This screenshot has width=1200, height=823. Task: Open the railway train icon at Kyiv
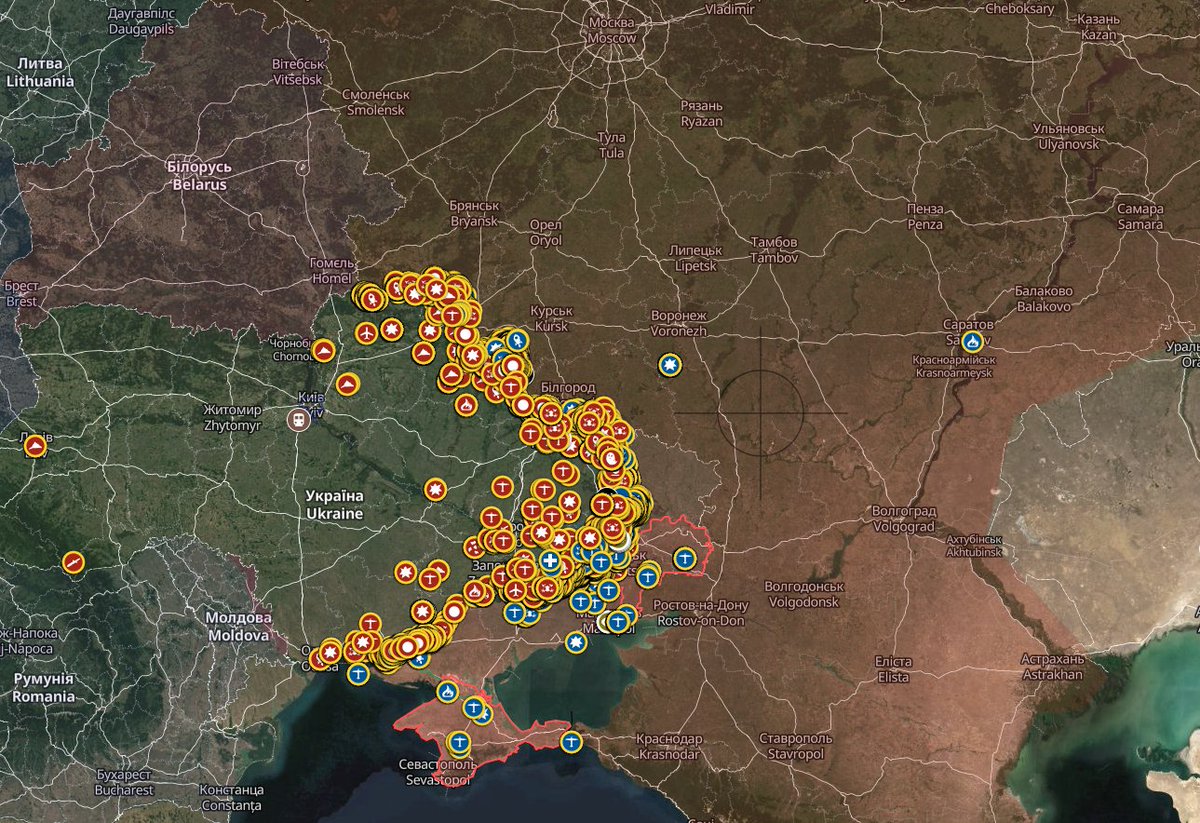pos(297,419)
